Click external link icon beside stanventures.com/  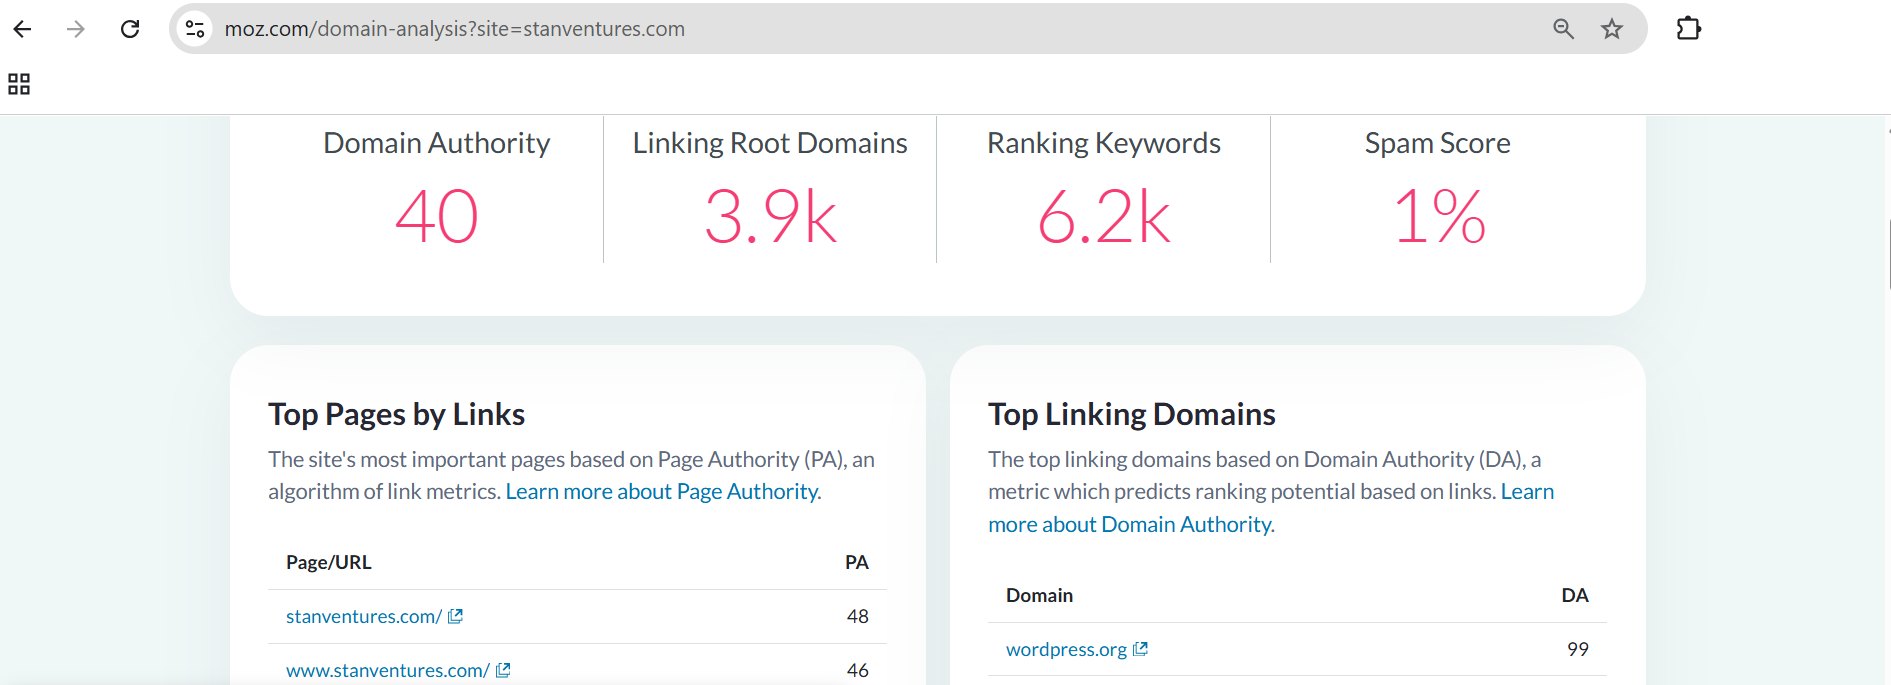455,616
